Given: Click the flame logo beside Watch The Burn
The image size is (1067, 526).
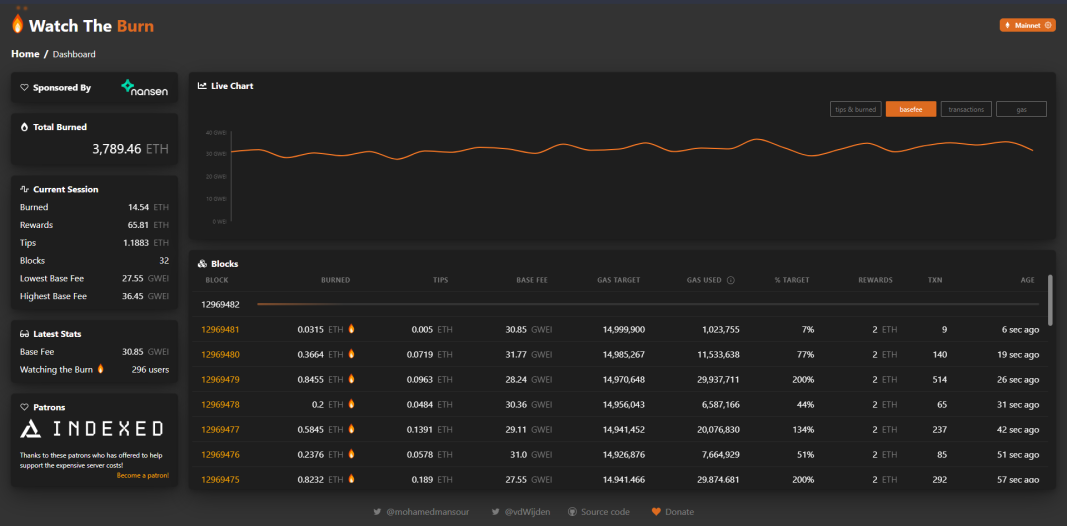Looking at the screenshot, I should click(x=18, y=24).
